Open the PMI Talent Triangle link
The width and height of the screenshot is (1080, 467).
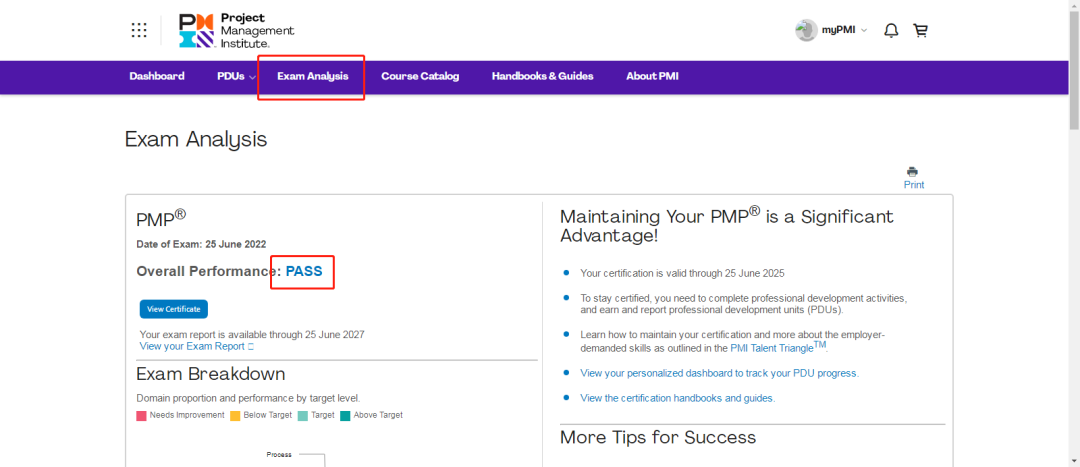pos(778,347)
